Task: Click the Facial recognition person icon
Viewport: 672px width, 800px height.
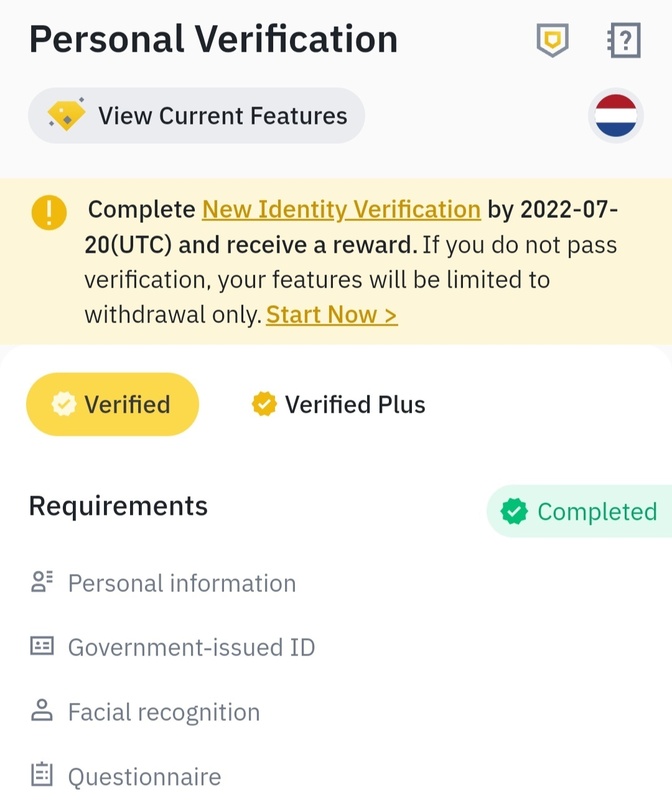Action: [x=40, y=712]
